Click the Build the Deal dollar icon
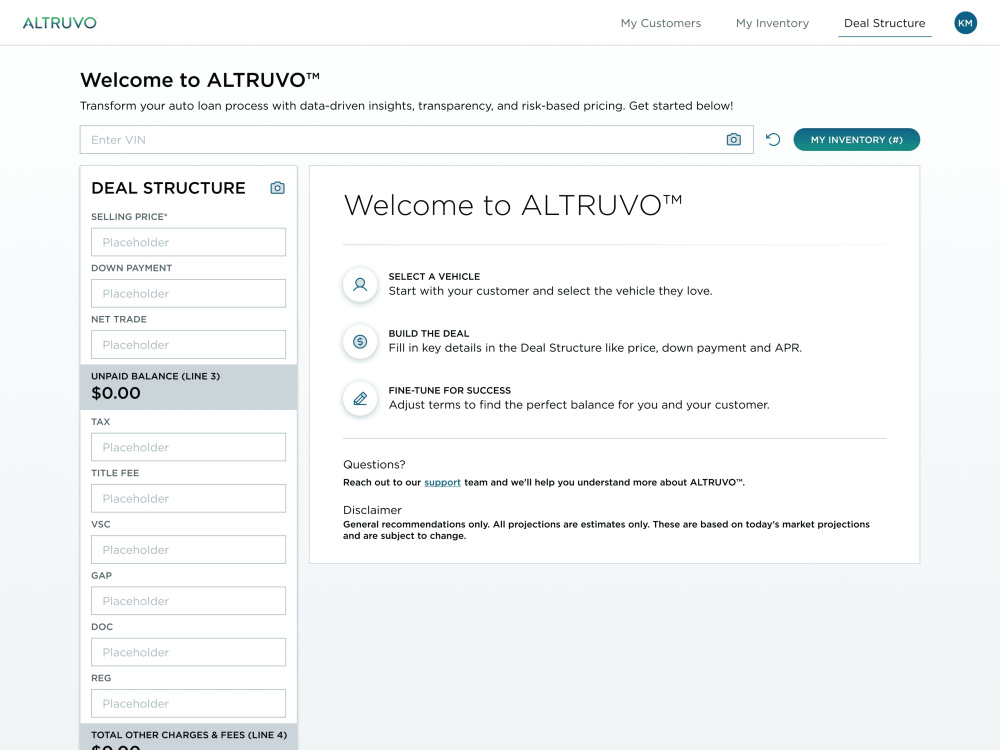Screen dimensions: 1000x750 click(x=360, y=342)
